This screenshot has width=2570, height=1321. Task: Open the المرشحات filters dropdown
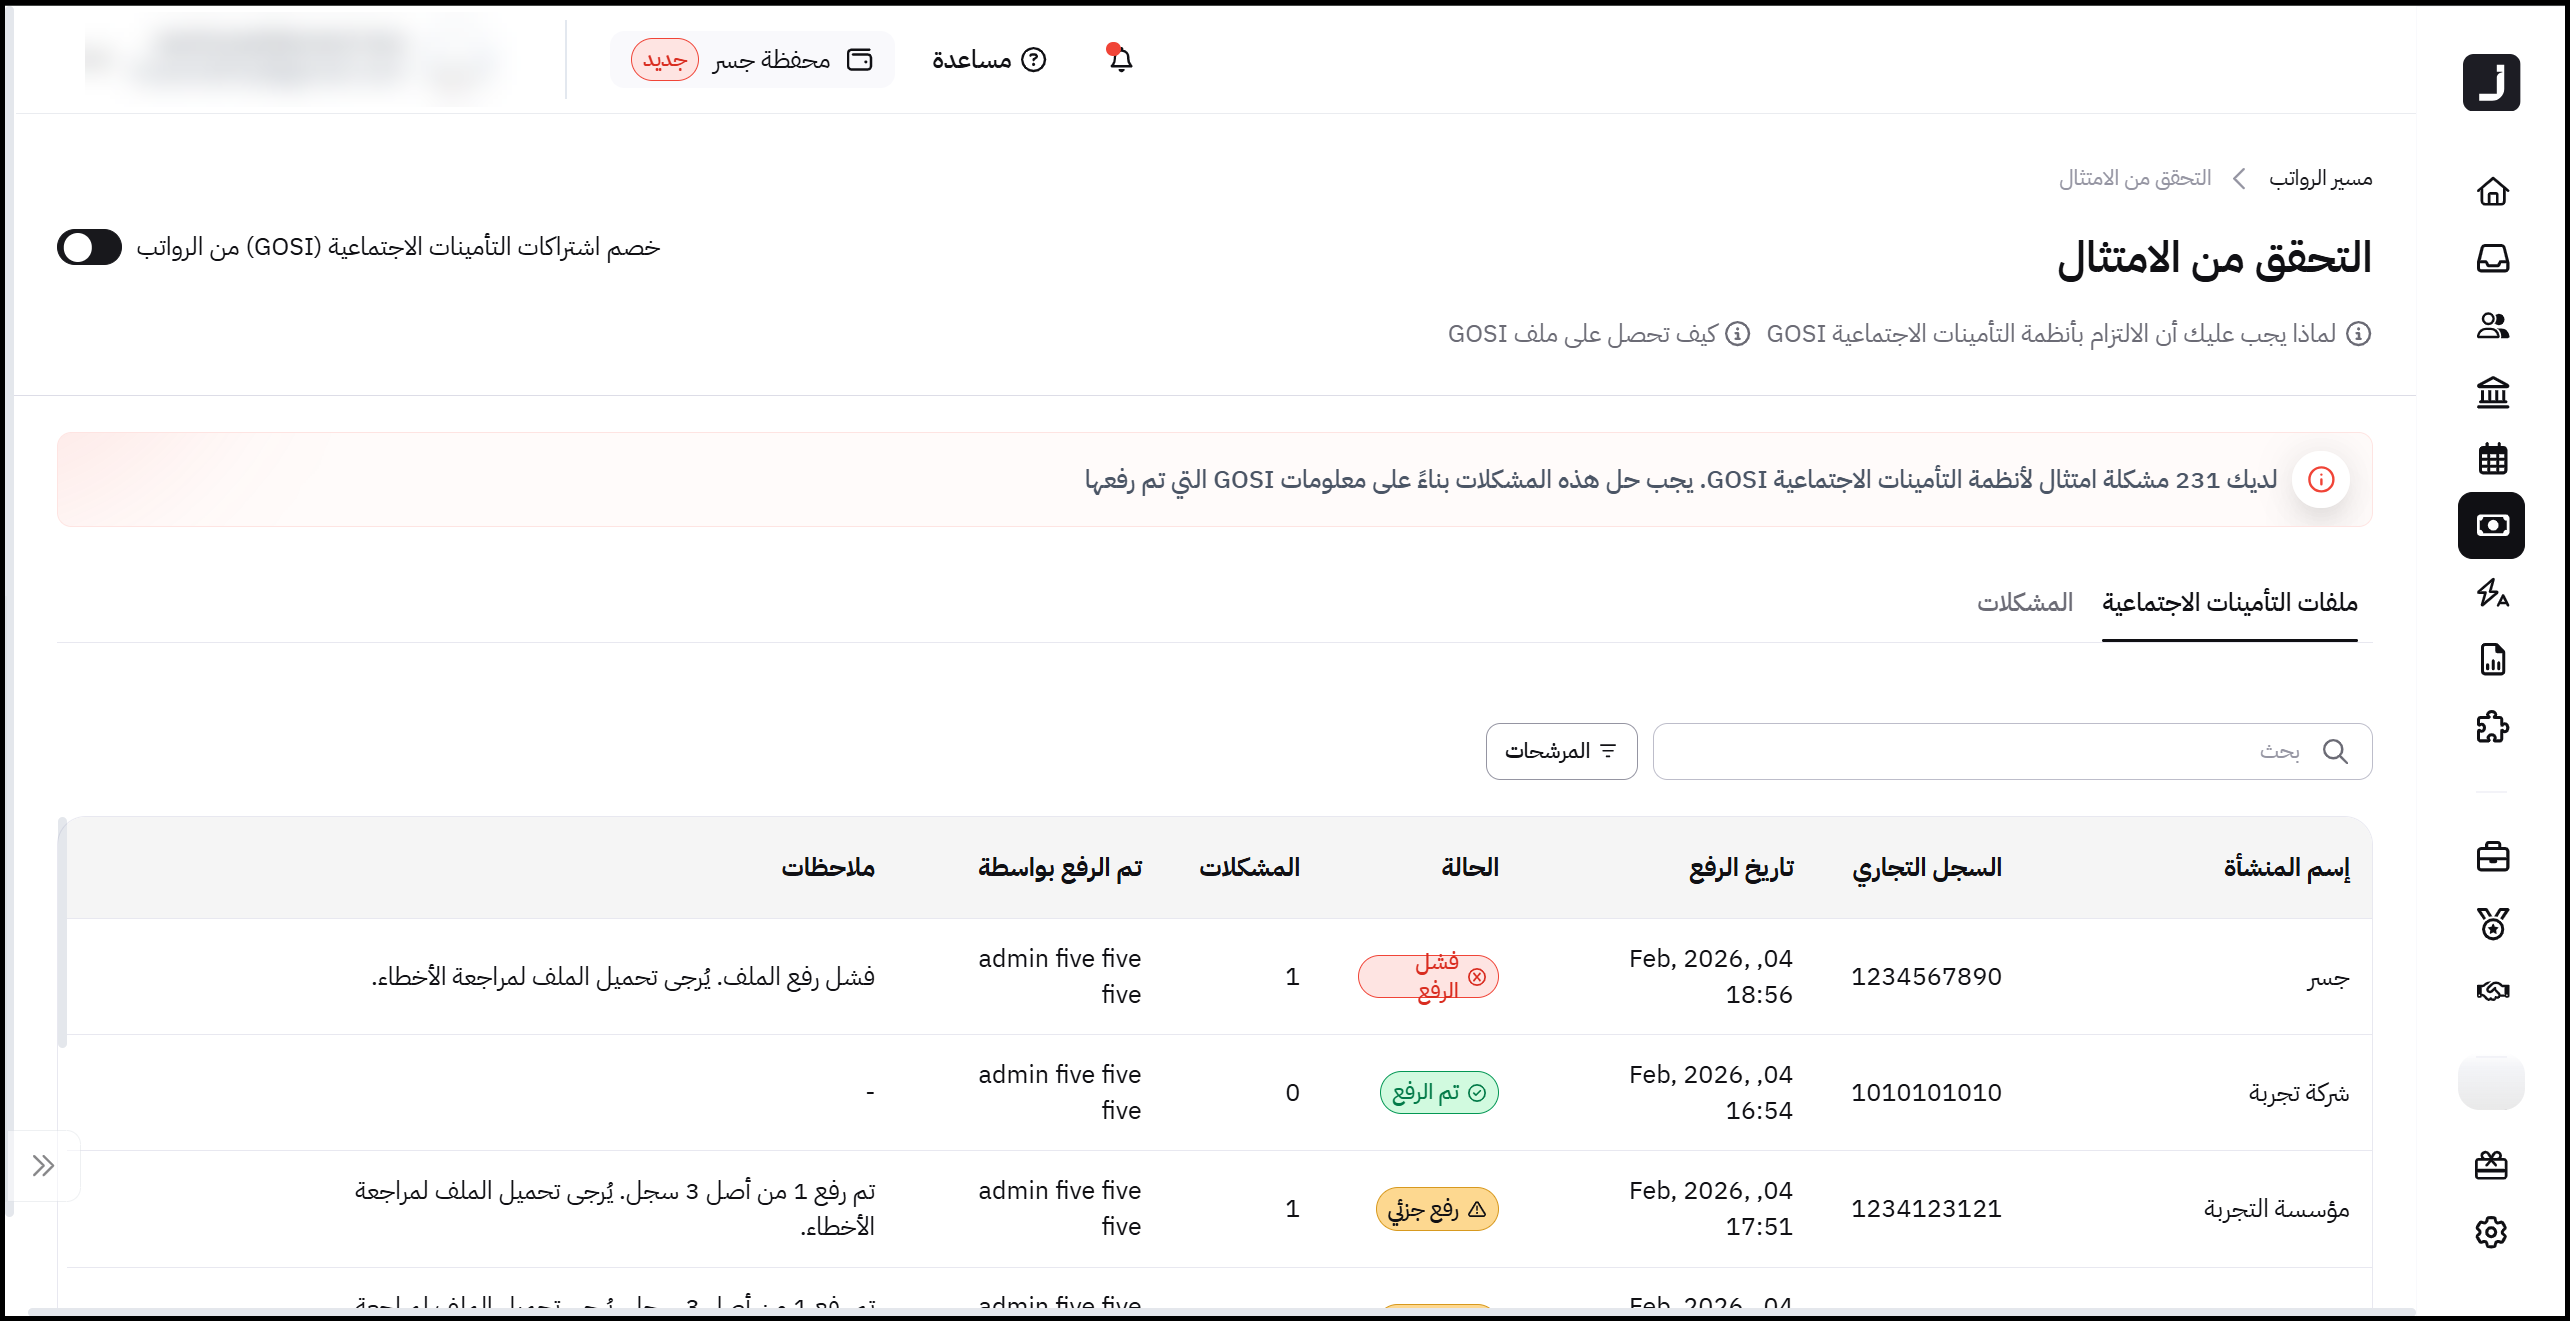click(x=1561, y=751)
